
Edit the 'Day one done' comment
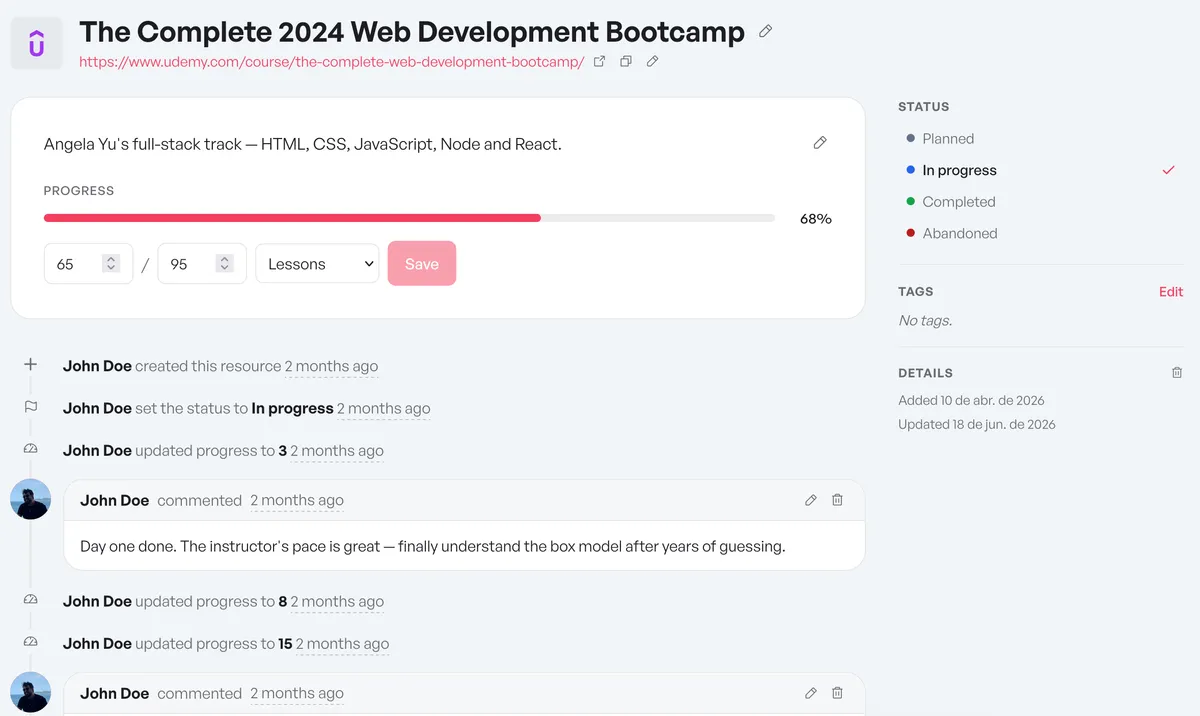[x=811, y=500]
